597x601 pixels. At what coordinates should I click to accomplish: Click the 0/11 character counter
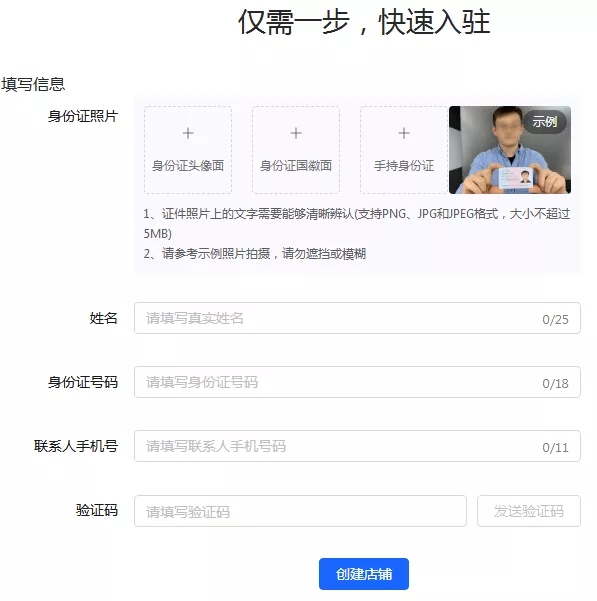555,447
